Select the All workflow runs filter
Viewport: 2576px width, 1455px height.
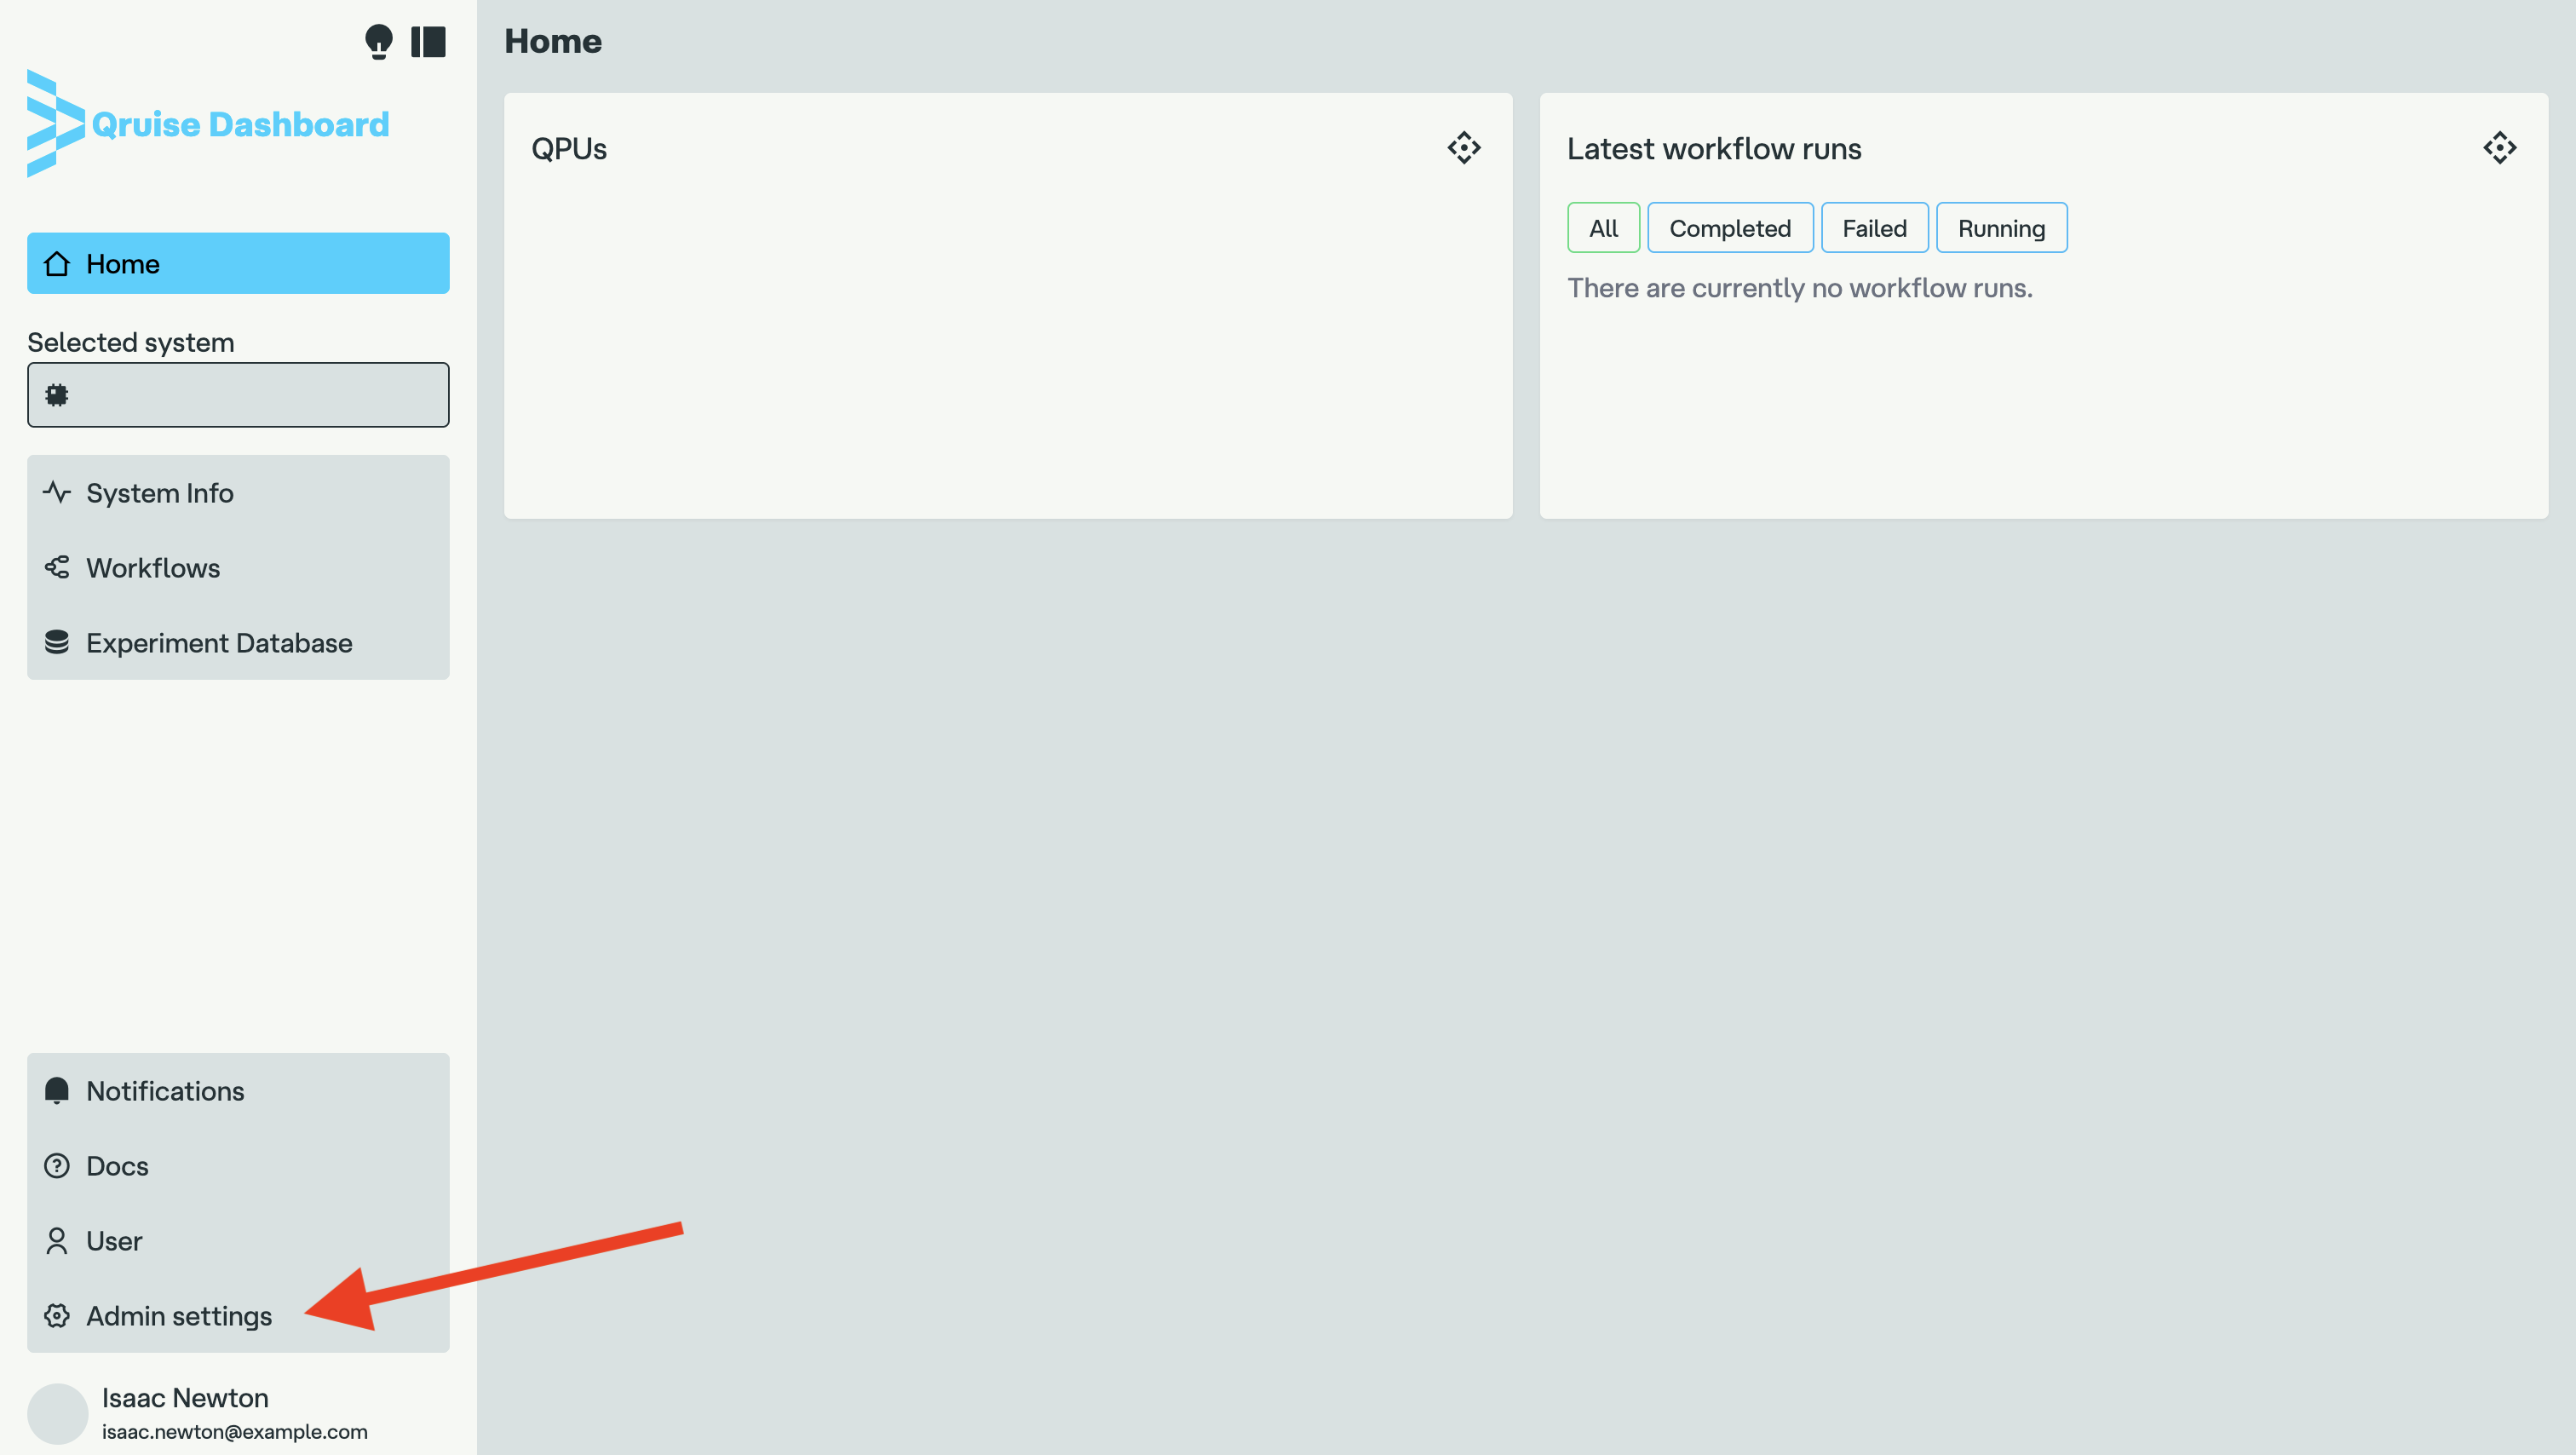coord(1603,228)
